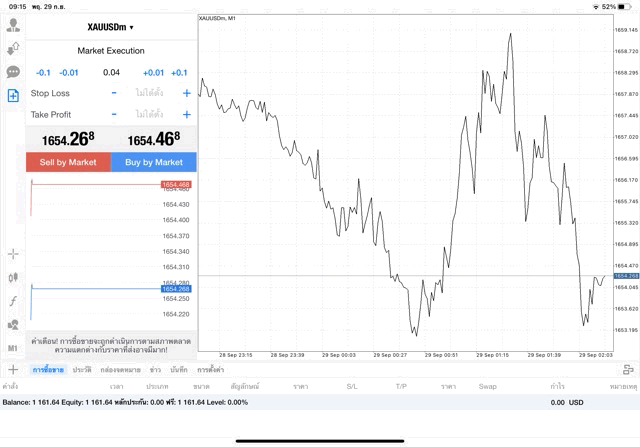The height and width of the screenshot is (447, 640).
Task: Decrease Take Profit with minus button
Action: coord(114,115)
